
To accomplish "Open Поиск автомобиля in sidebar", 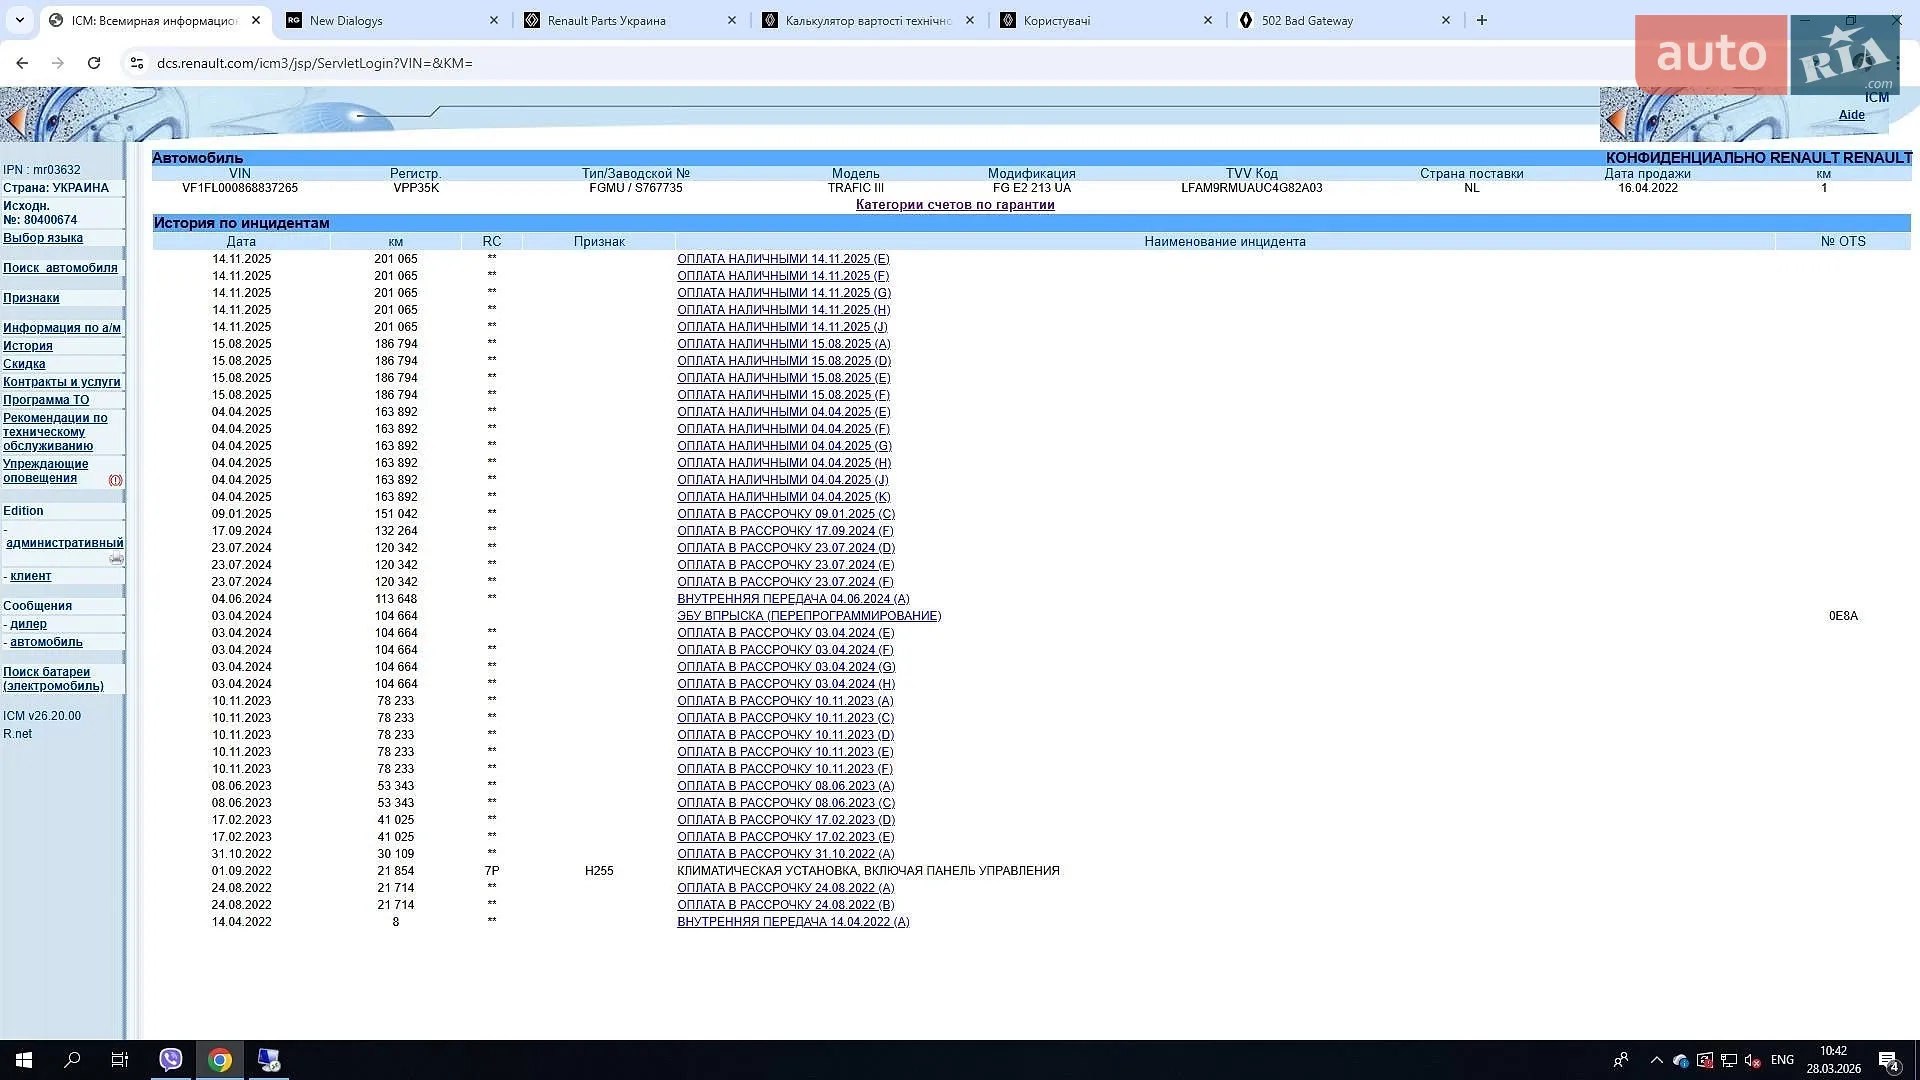I will coord(60,268).
